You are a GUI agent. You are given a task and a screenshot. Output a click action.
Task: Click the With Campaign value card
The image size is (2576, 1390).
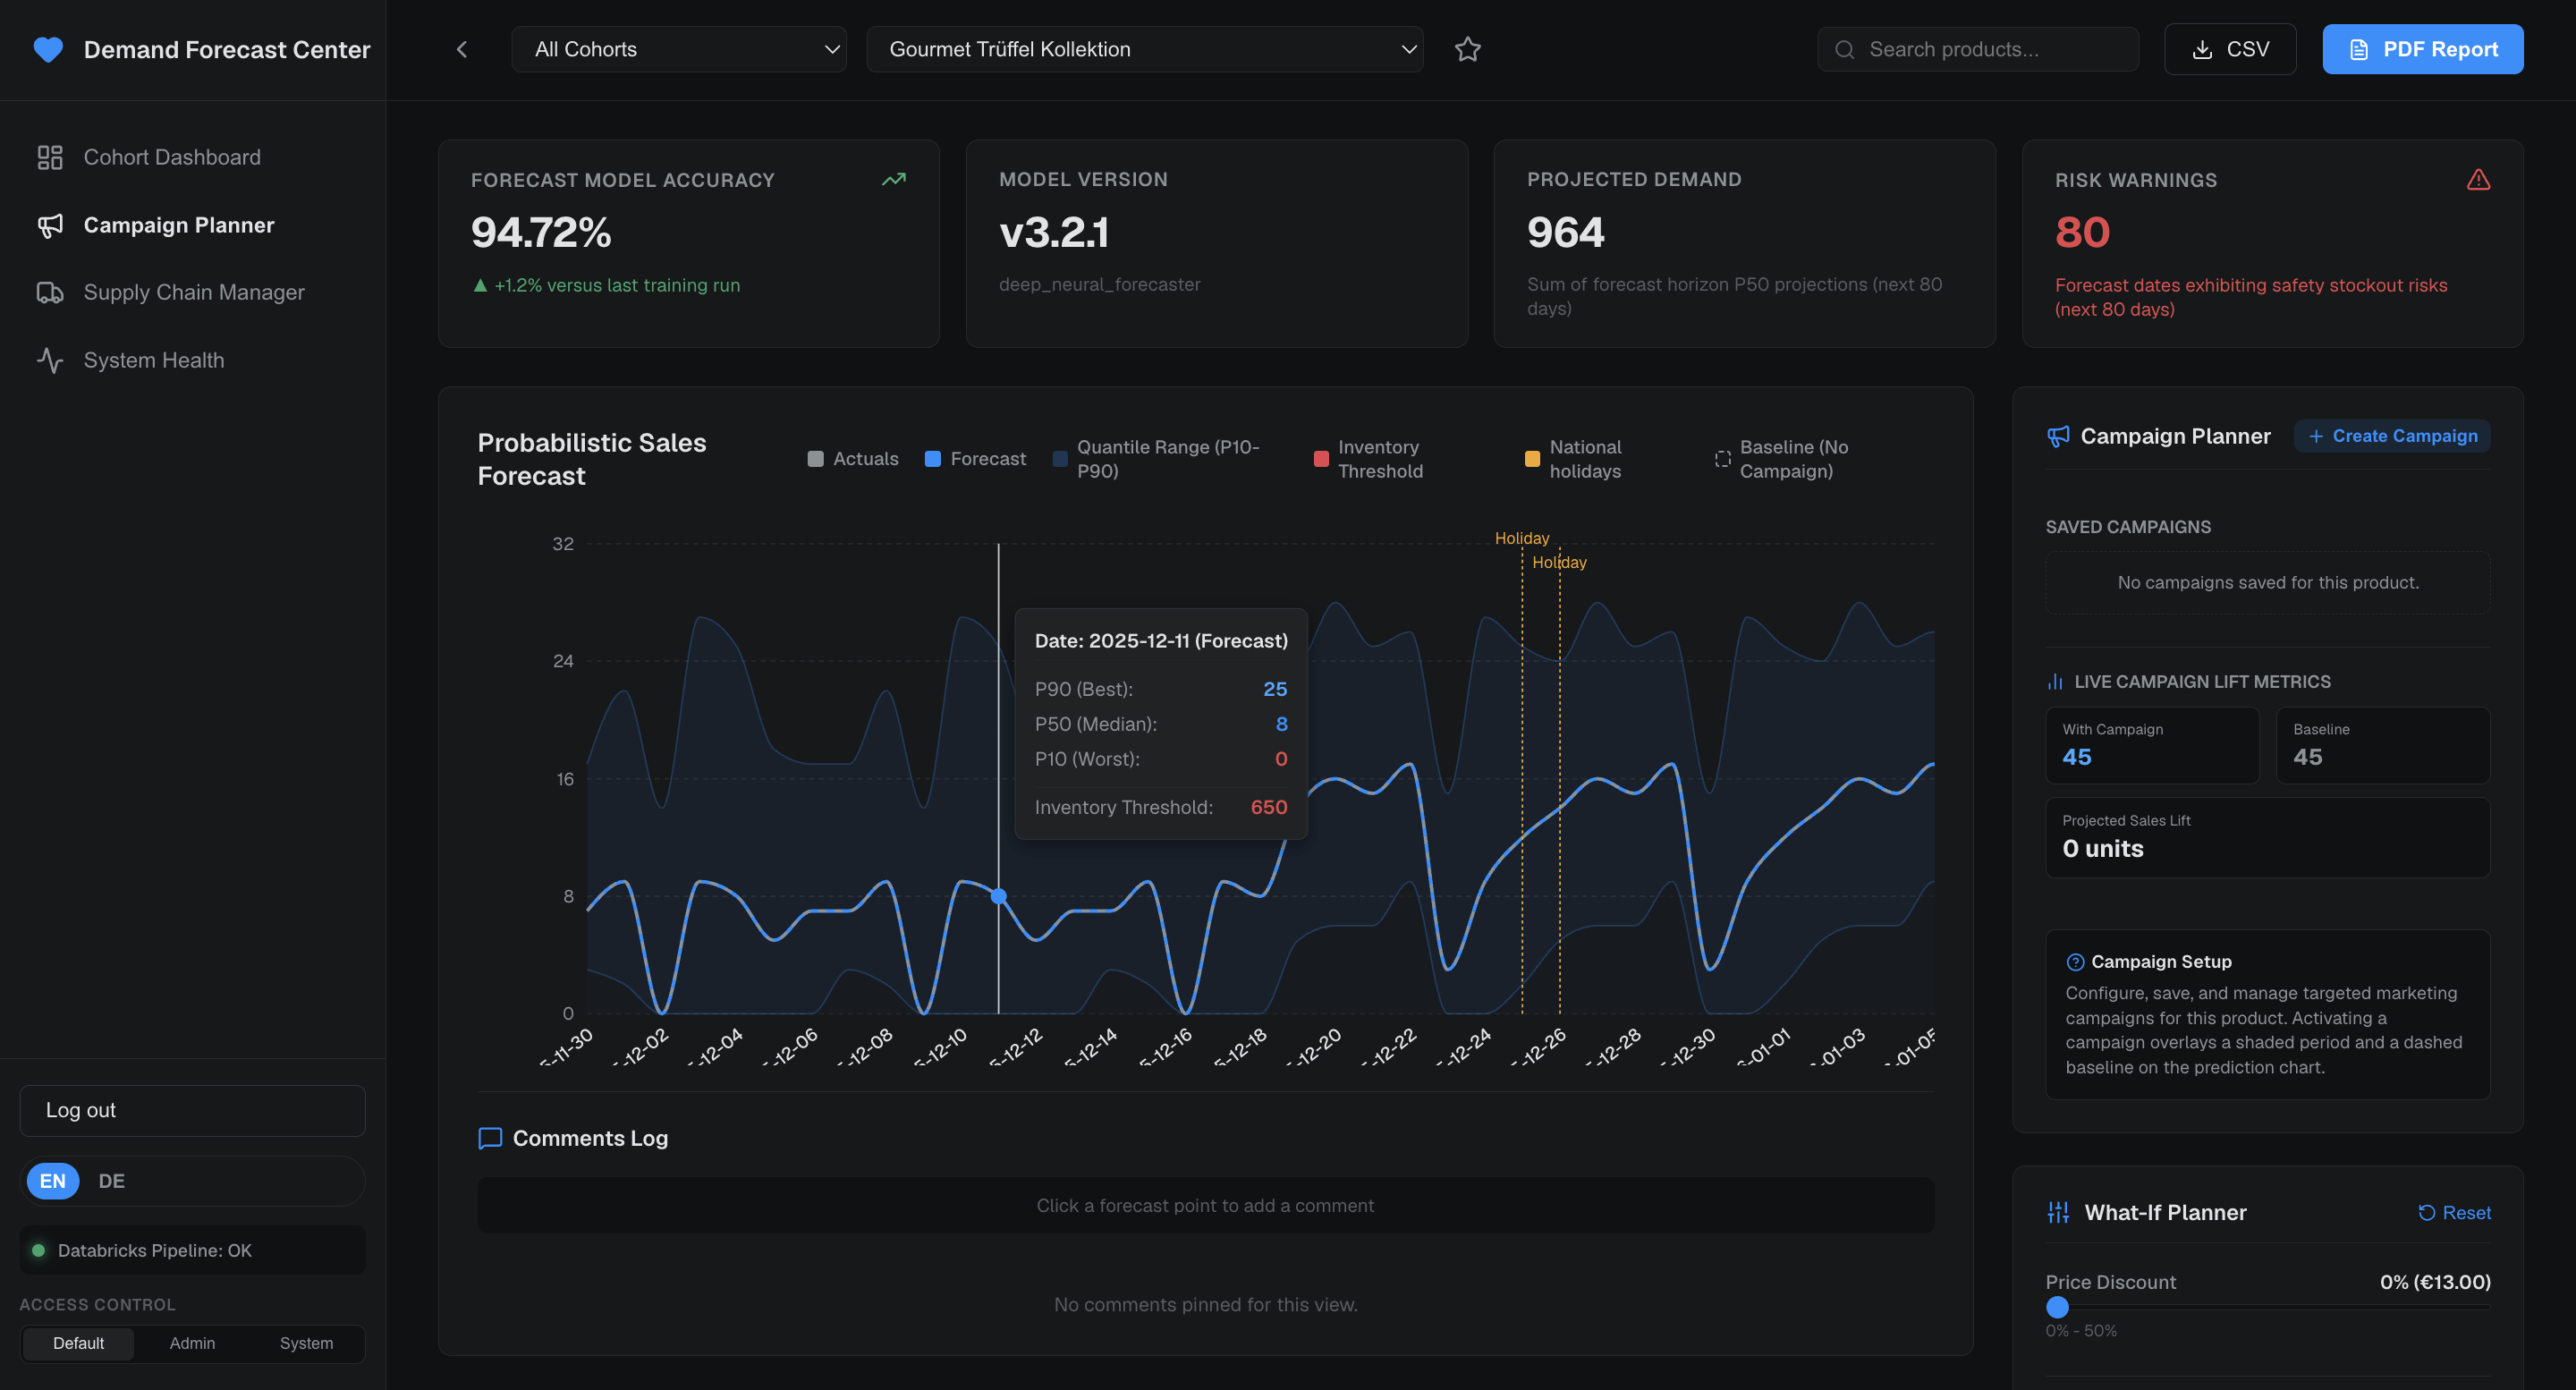click(2152, 745)
